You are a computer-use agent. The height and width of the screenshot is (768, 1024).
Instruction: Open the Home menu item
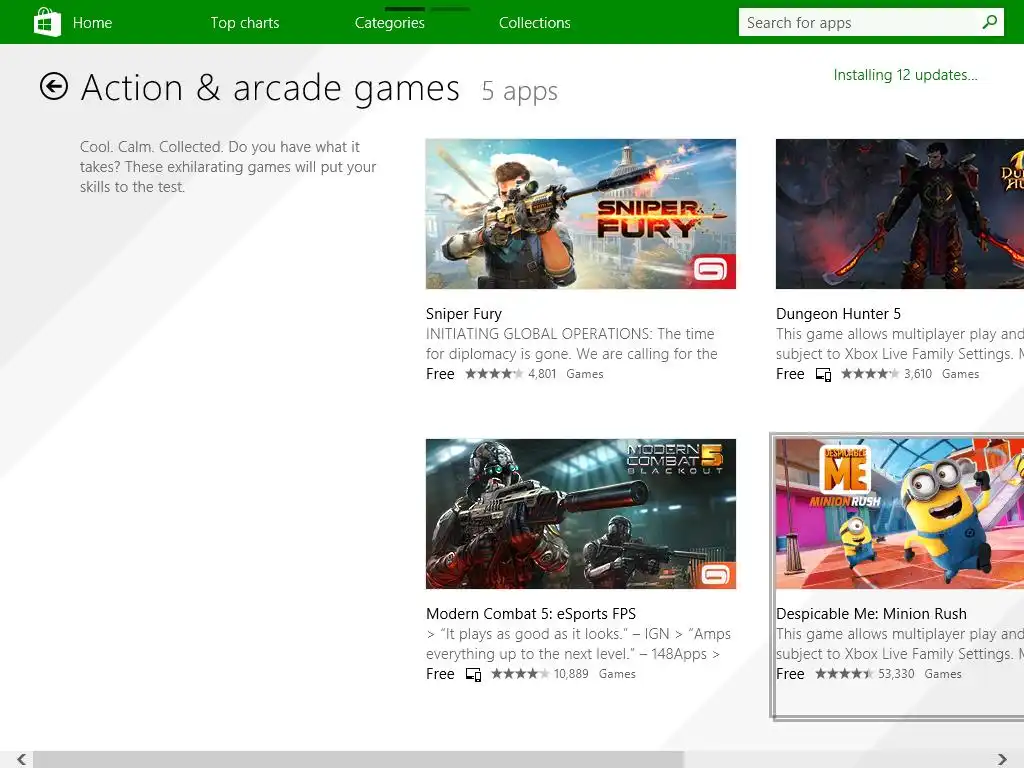pos(92,23)
